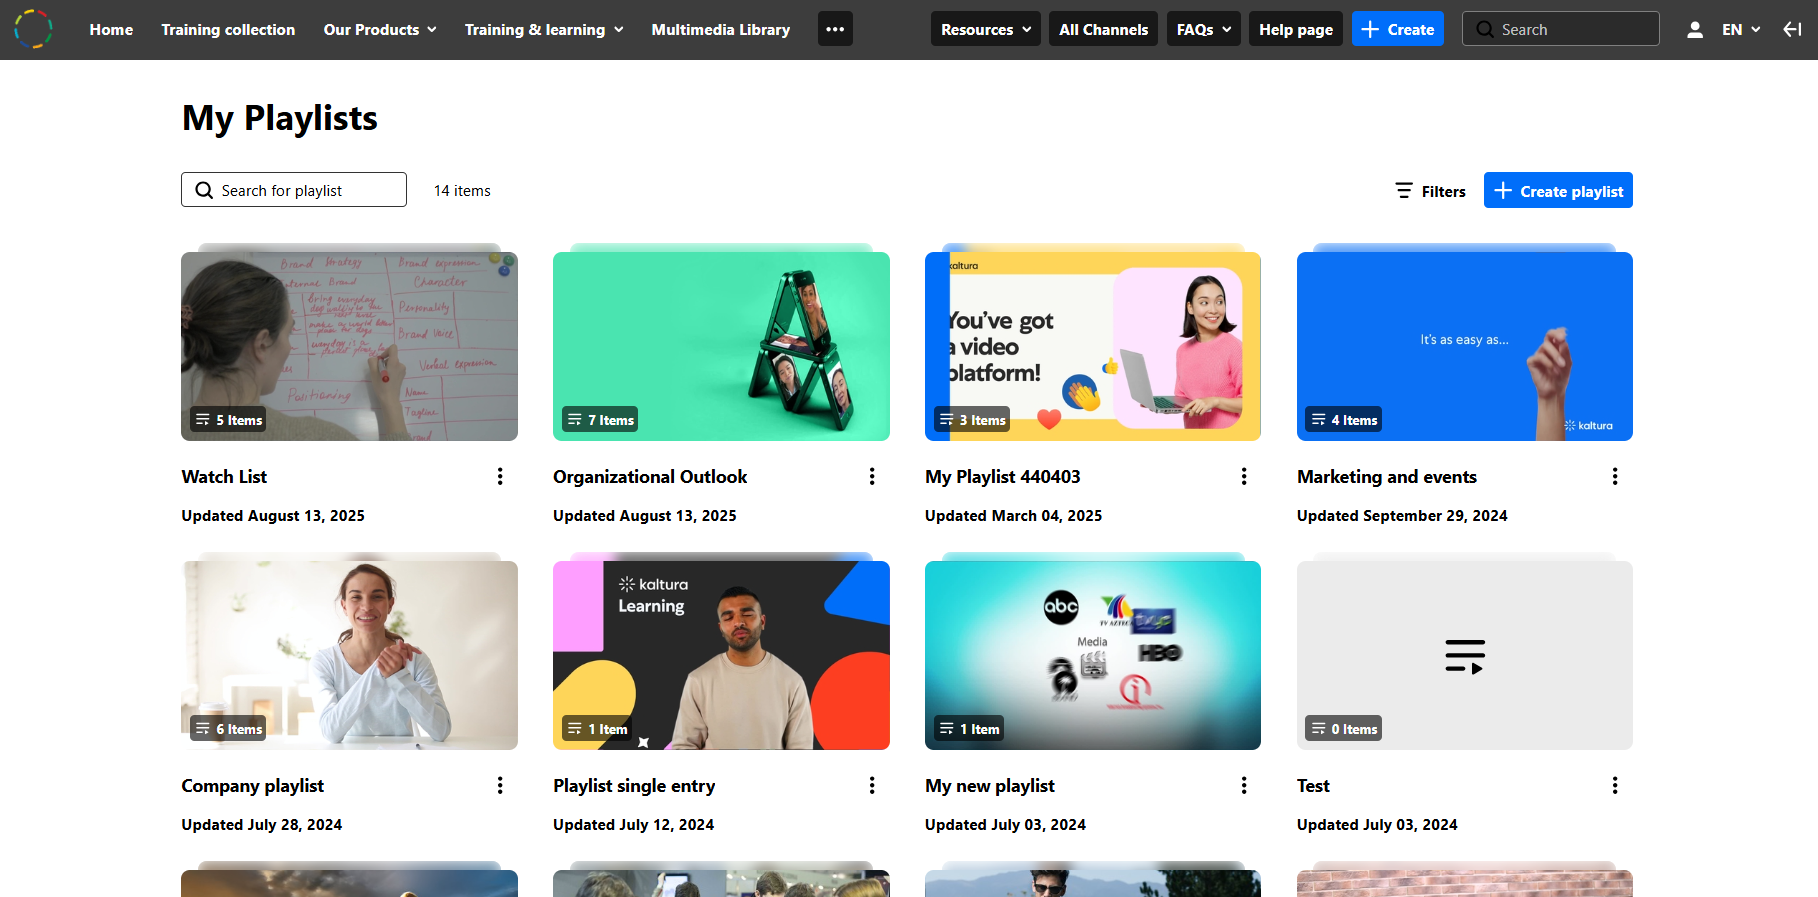Open options menu for My new playlist
This screenshot has height=897, width=1818.
1244,786
